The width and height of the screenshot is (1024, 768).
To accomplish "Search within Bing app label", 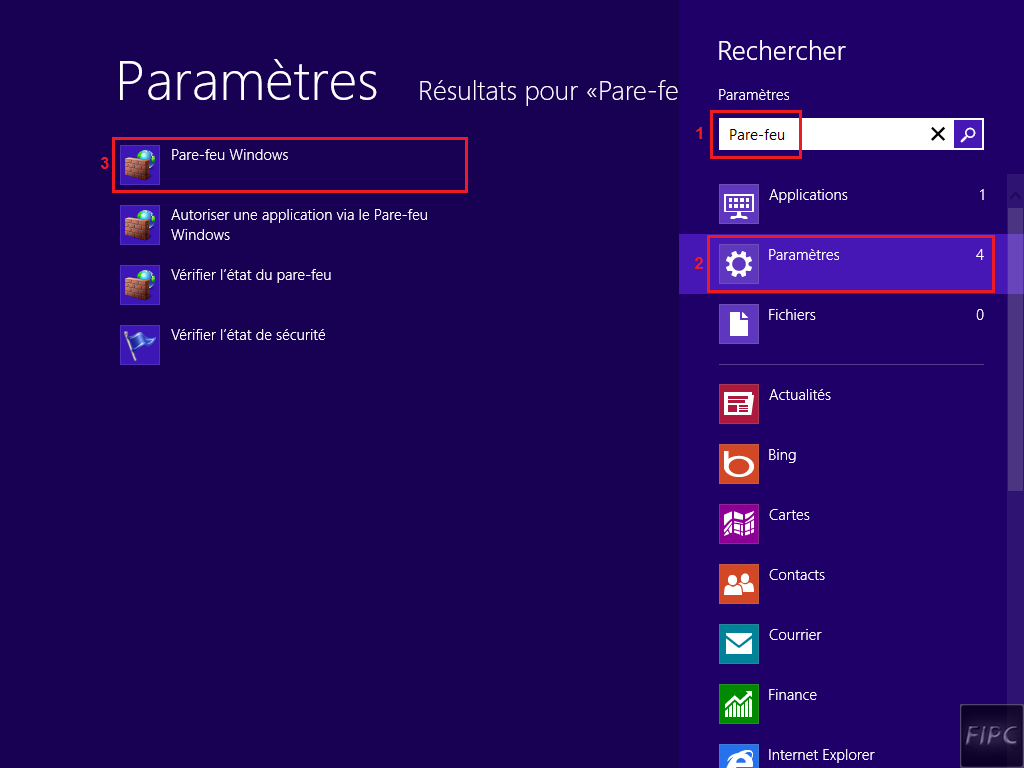I will (782, 455).
